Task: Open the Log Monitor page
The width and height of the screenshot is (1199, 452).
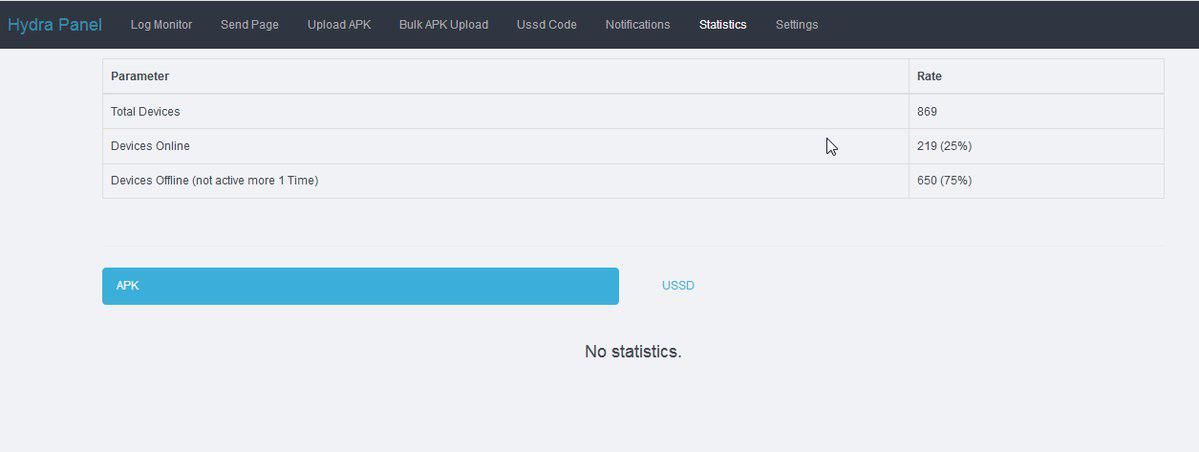Action: pos(161,25)
